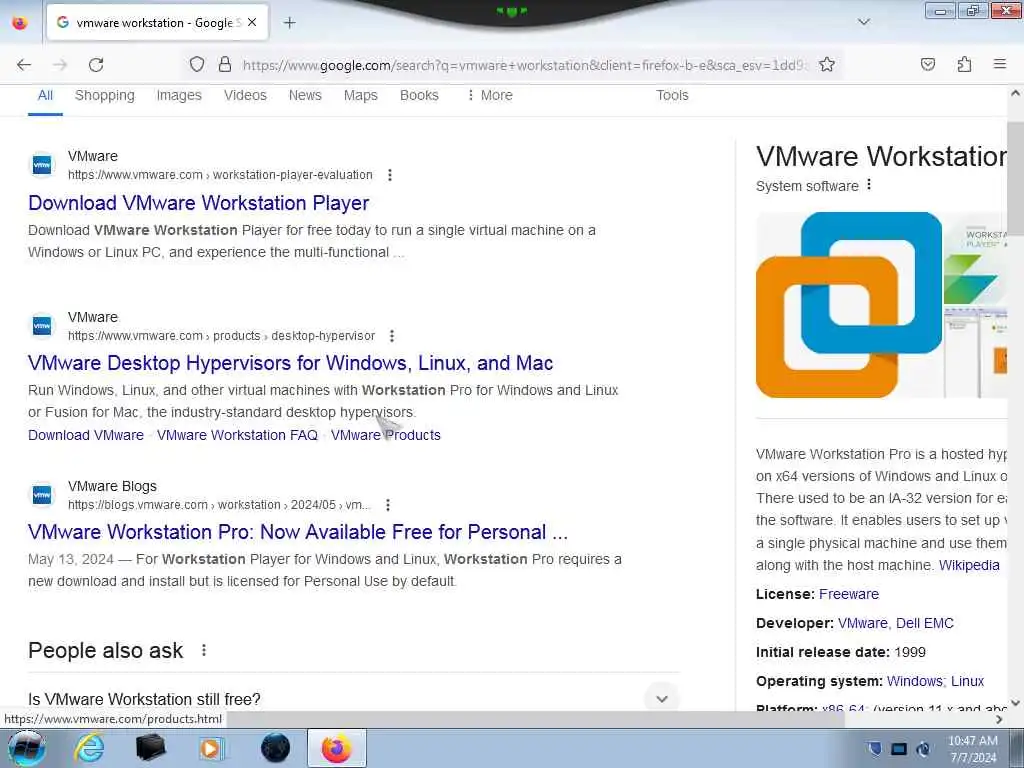Click the VMware Workstation FAQ sitelink

pyautogui.click(x=237, y=435)
